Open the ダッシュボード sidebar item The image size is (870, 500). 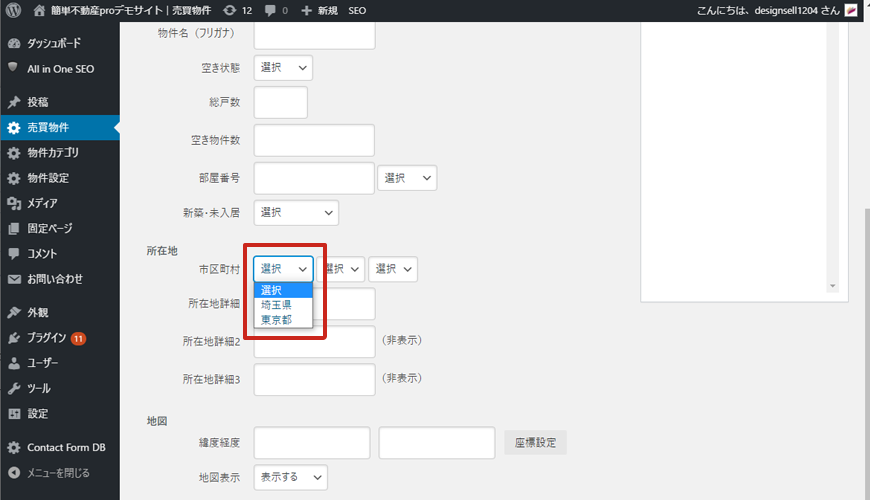pyautogui.click(x=54, y=44)
